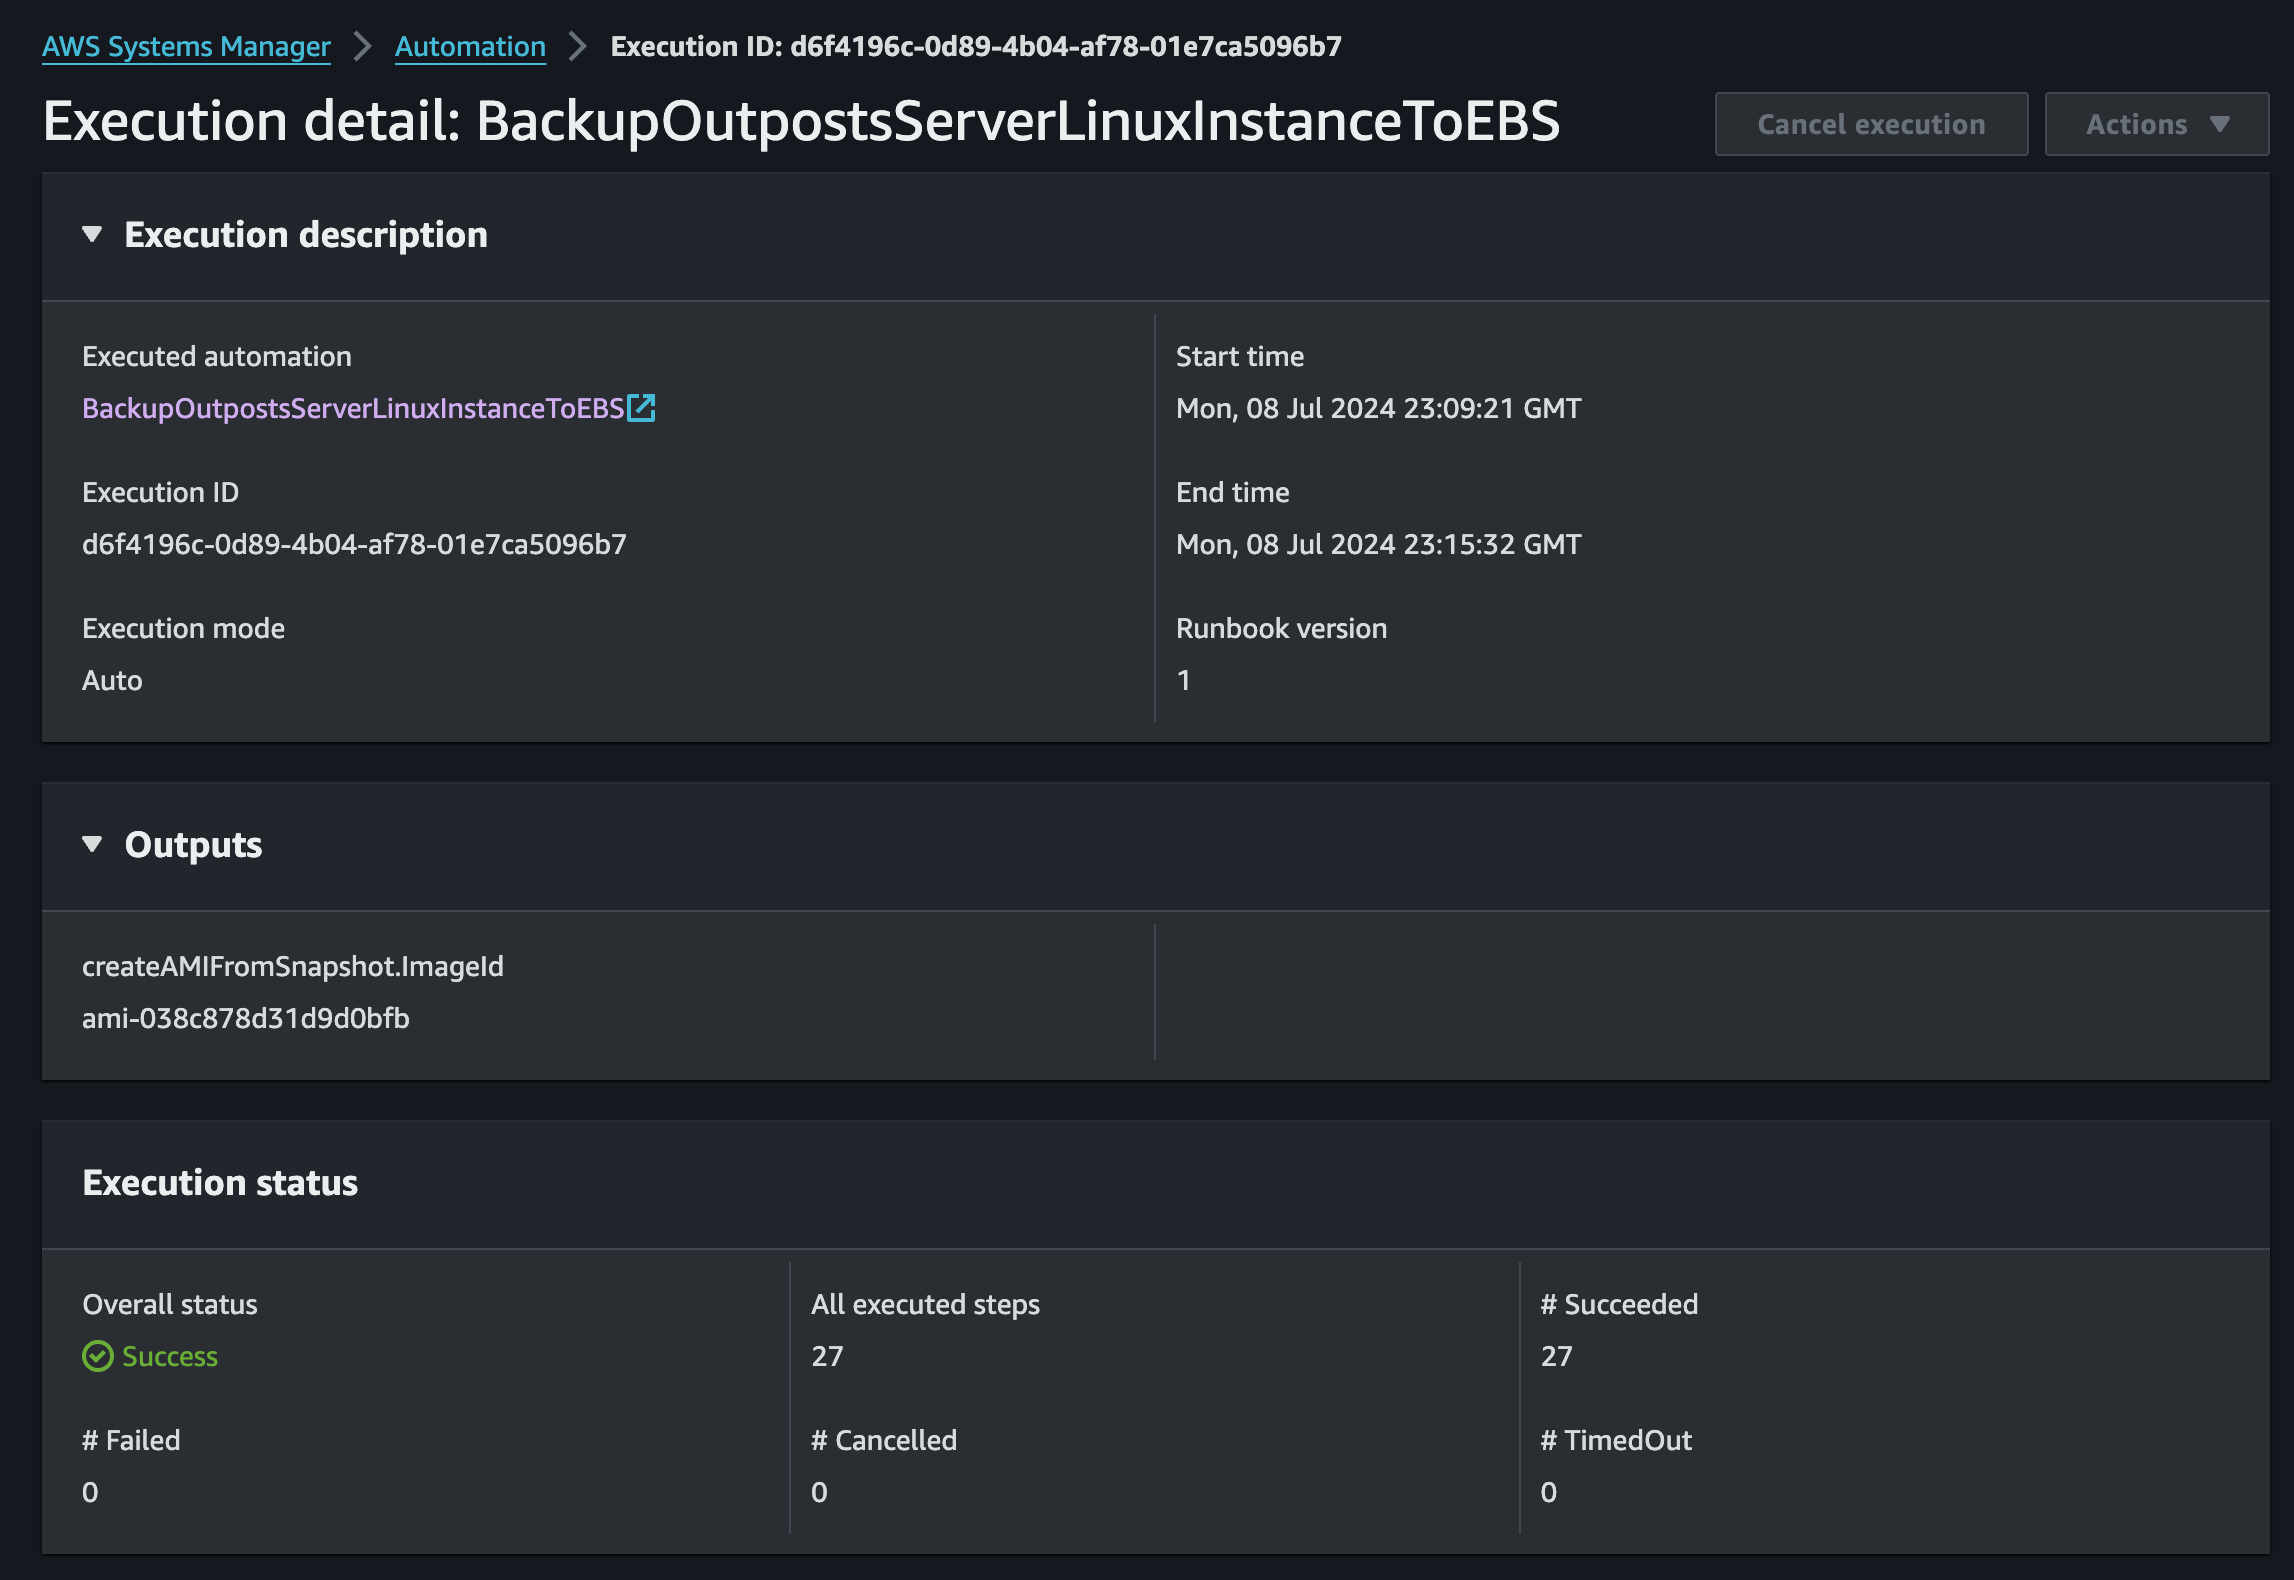Click the green Success checkmark icon
Screen dimensions: 2294x1580
coord(97,1356)
